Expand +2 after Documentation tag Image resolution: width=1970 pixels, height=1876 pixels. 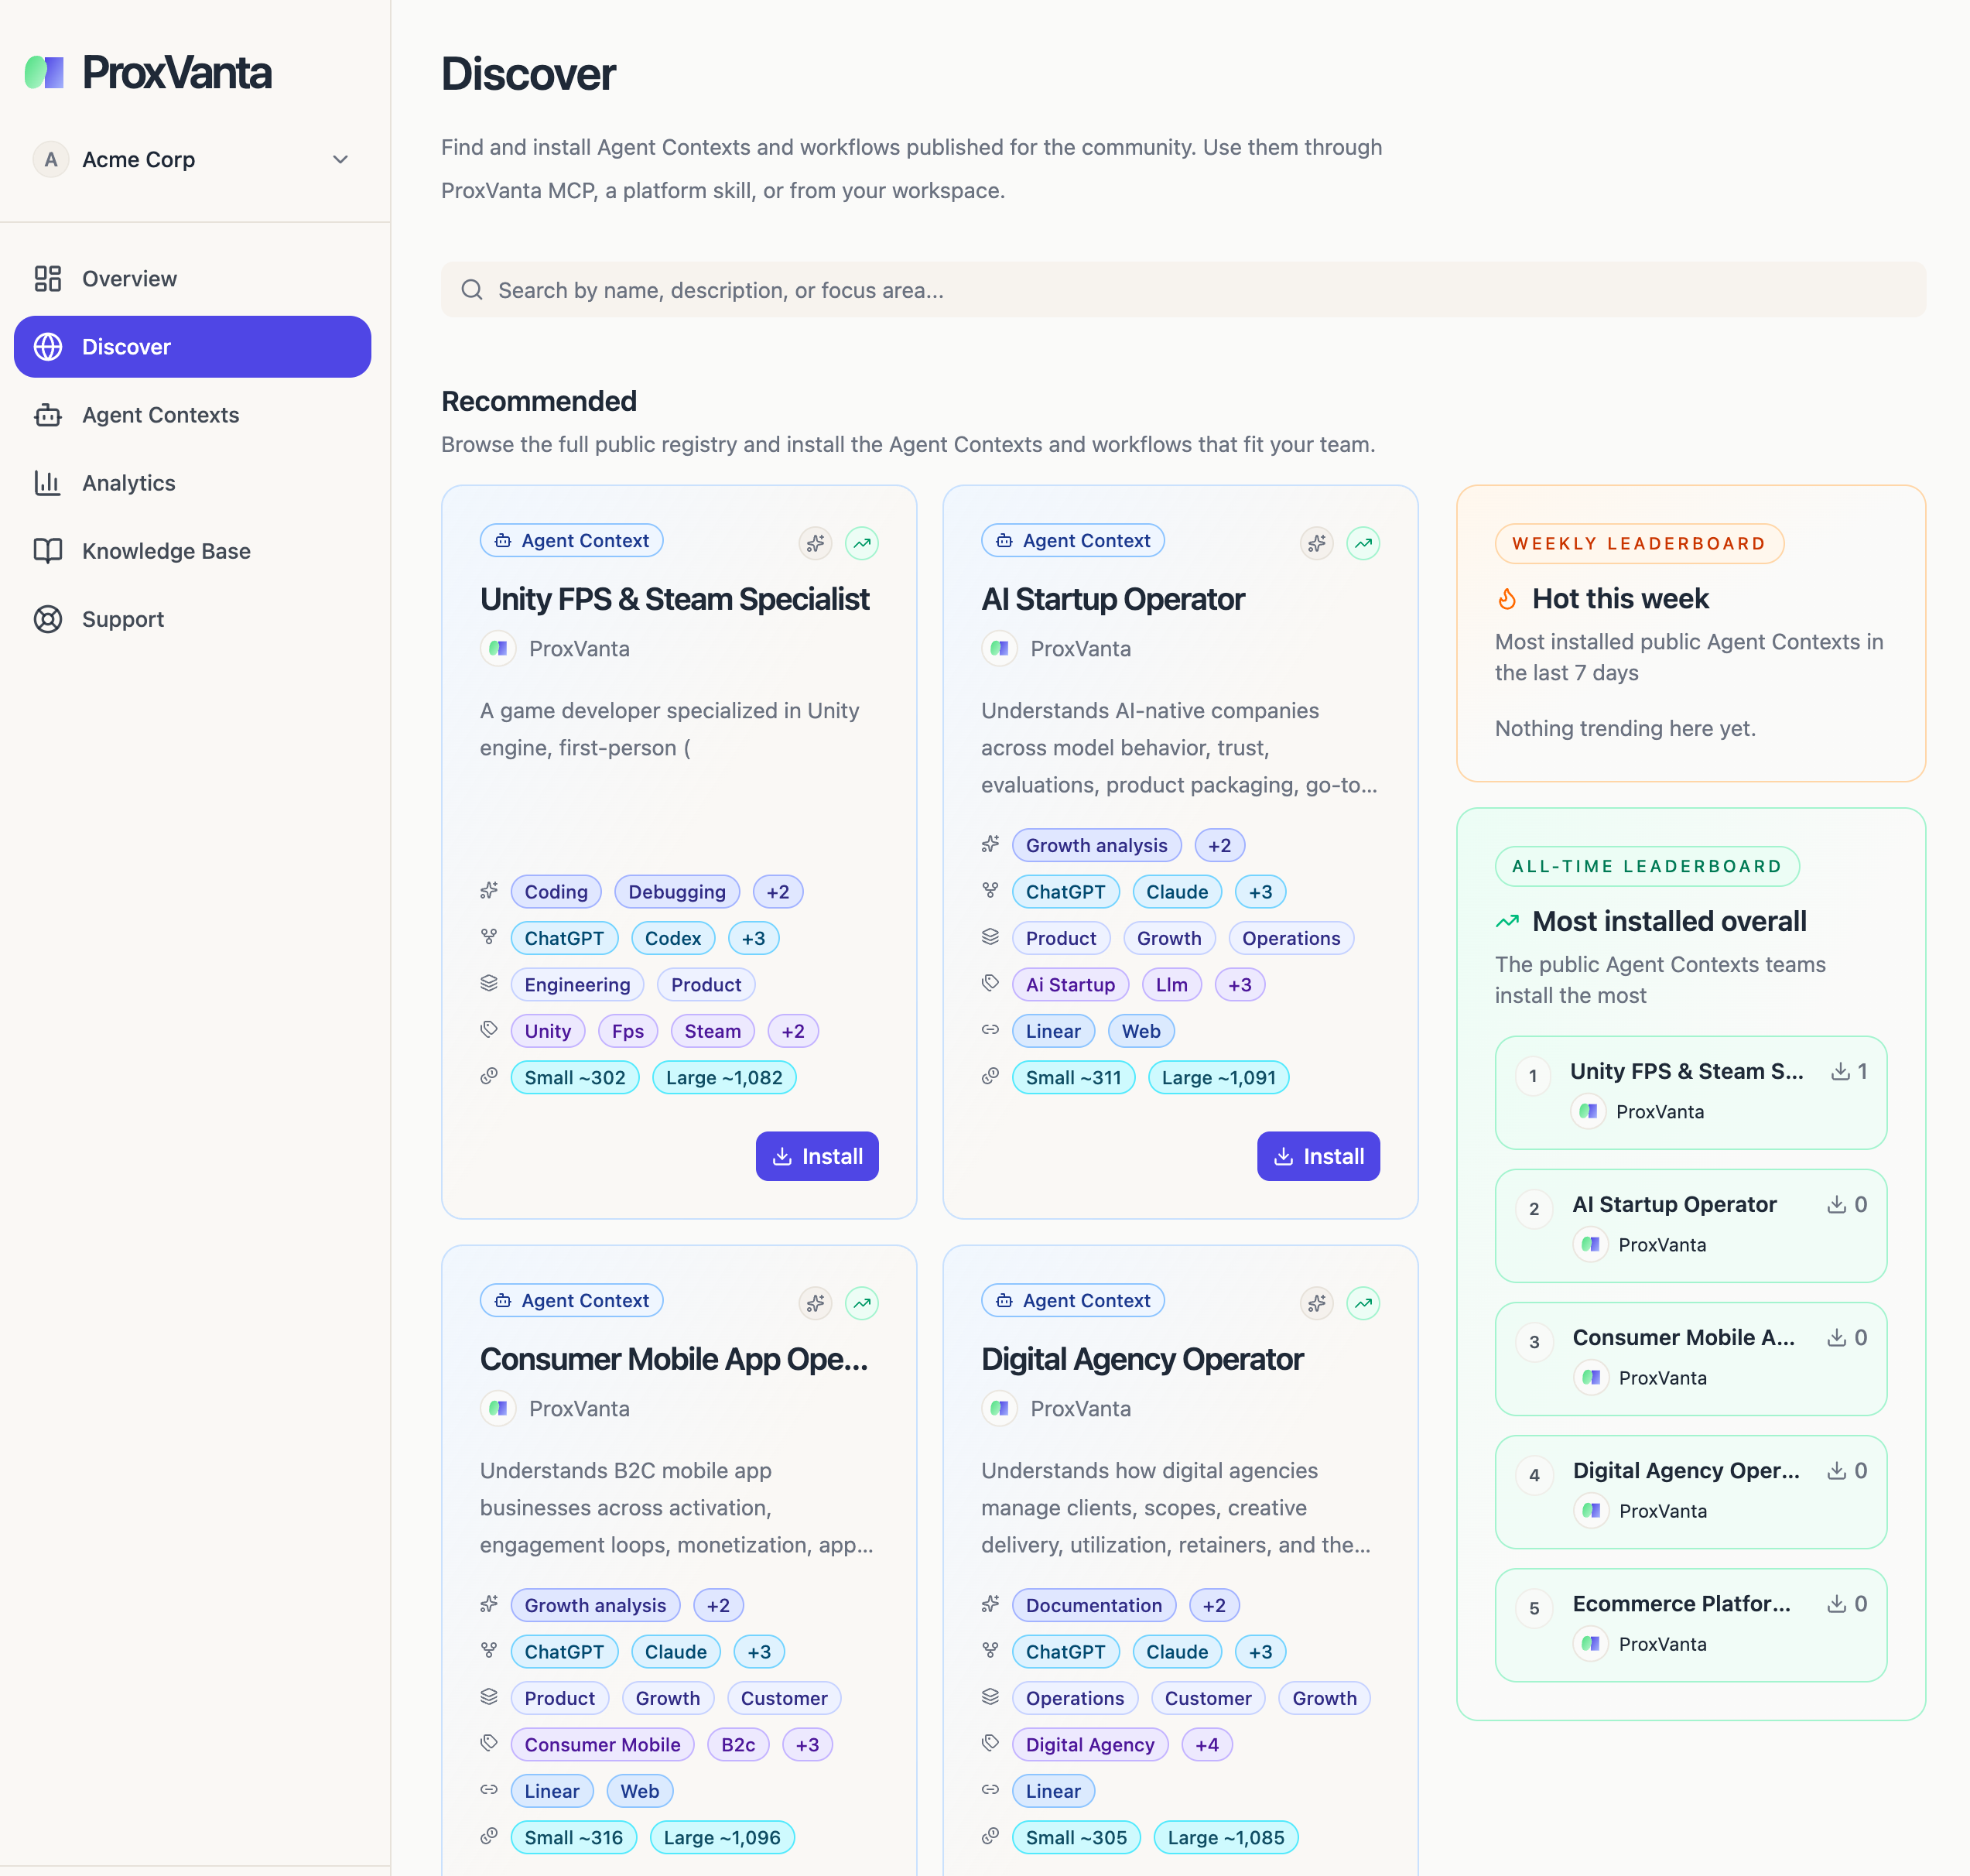(x=1215, y=1605)
